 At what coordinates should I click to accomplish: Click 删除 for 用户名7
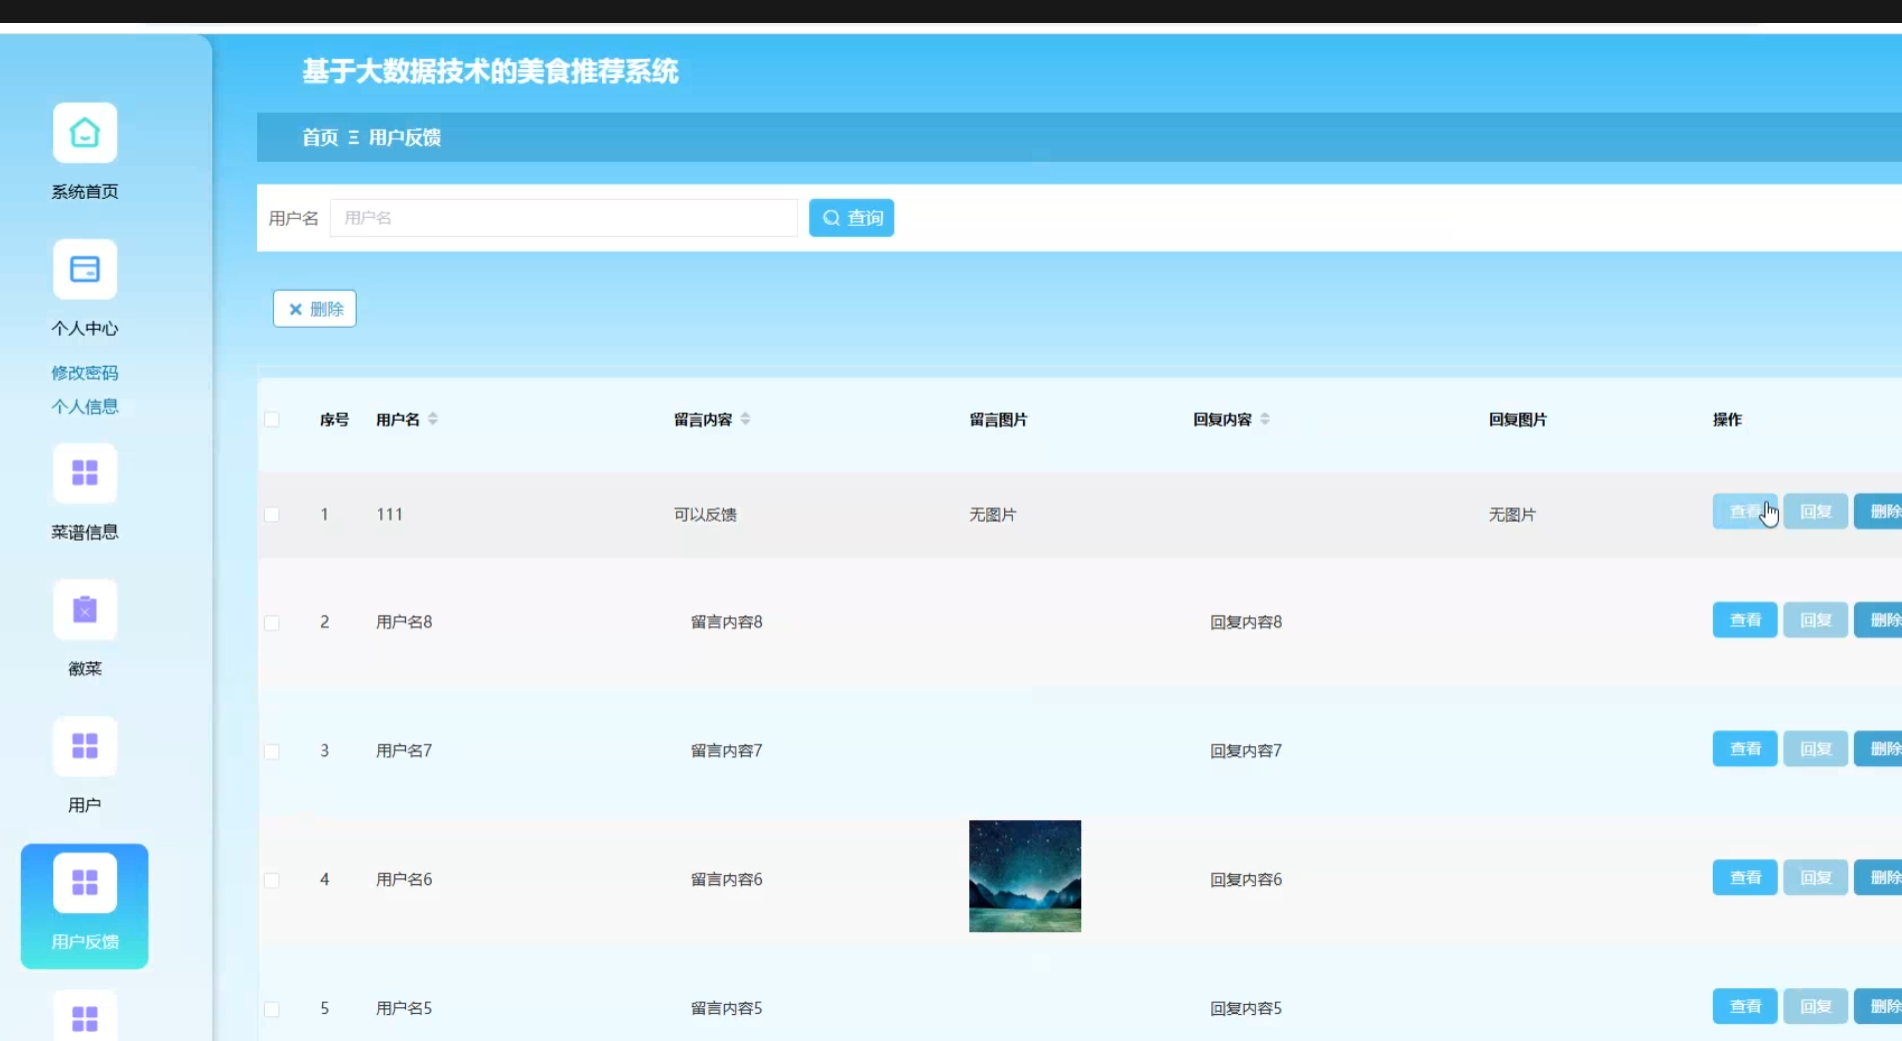pyautogui.click(x=1880, y=749)
